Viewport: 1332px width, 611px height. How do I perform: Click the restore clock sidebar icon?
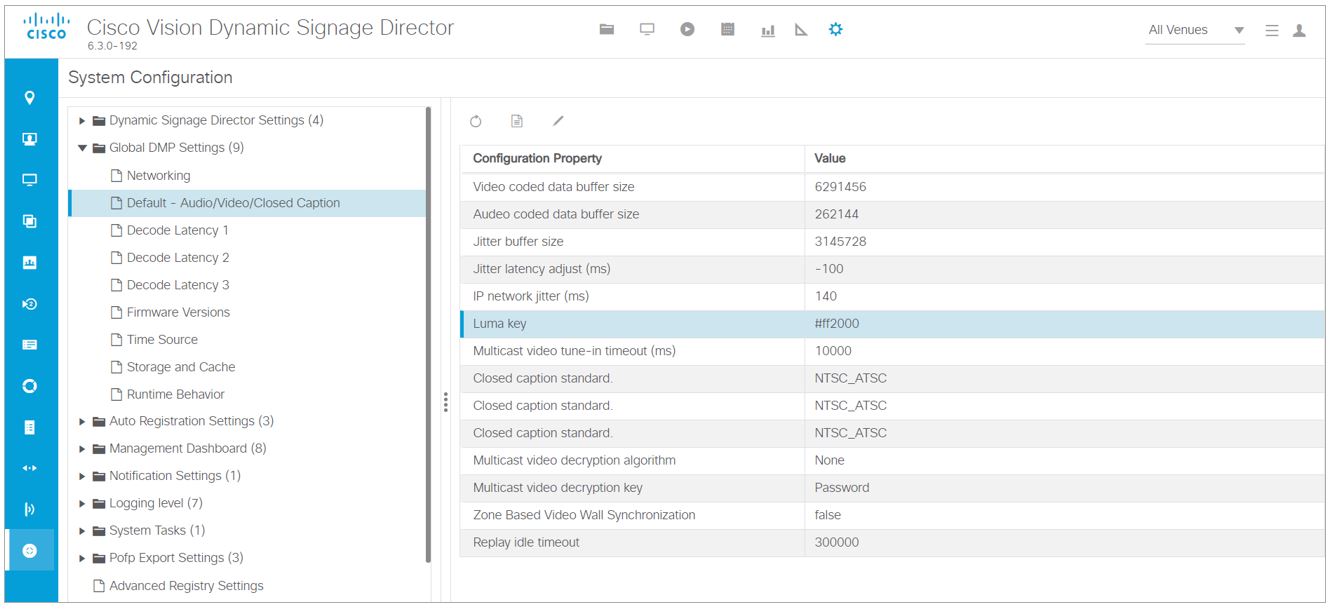pos(30,303)
